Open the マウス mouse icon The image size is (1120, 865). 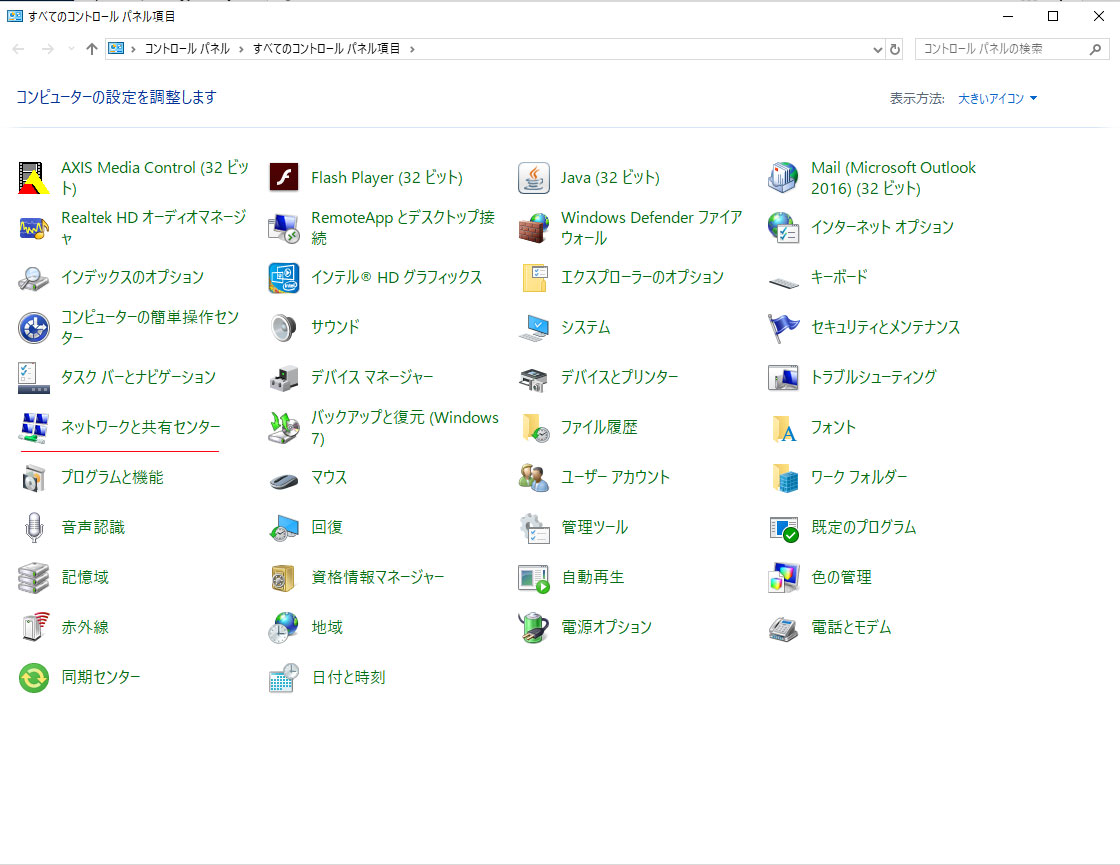284,479
